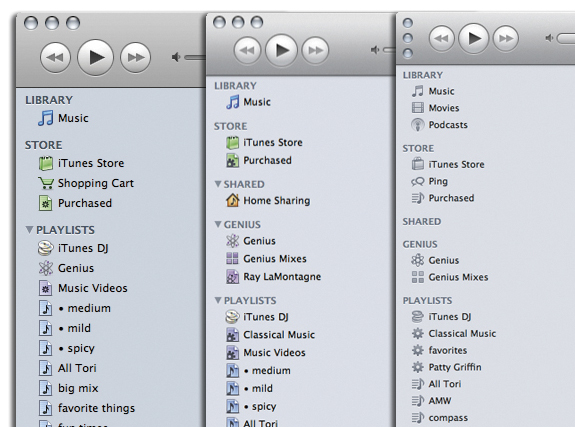Open Genius Mixes icon in right window
The image size is (575, 427).
click(x=418, y=277)
